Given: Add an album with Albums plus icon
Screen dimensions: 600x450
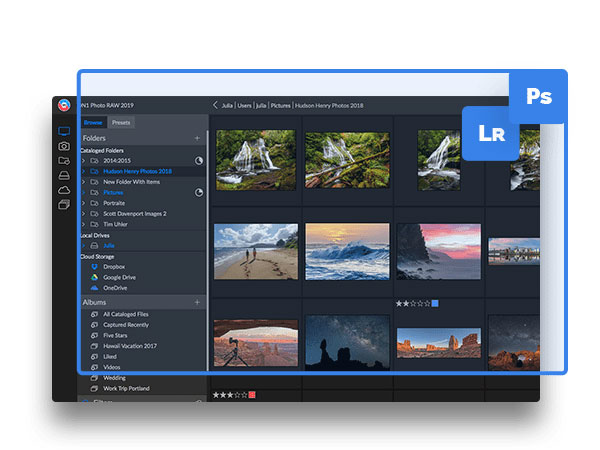Looking at the screenshot, I should 197,302.
